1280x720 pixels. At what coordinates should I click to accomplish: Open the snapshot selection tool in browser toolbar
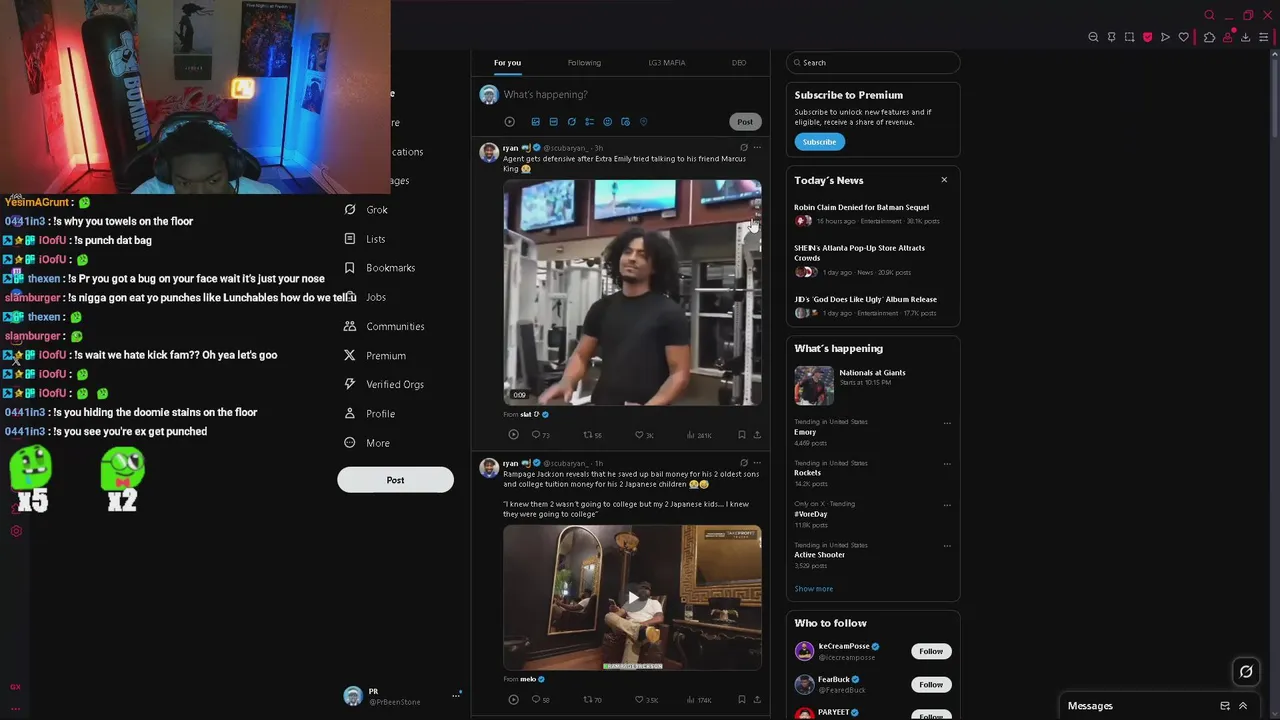tap(1129, 37)
